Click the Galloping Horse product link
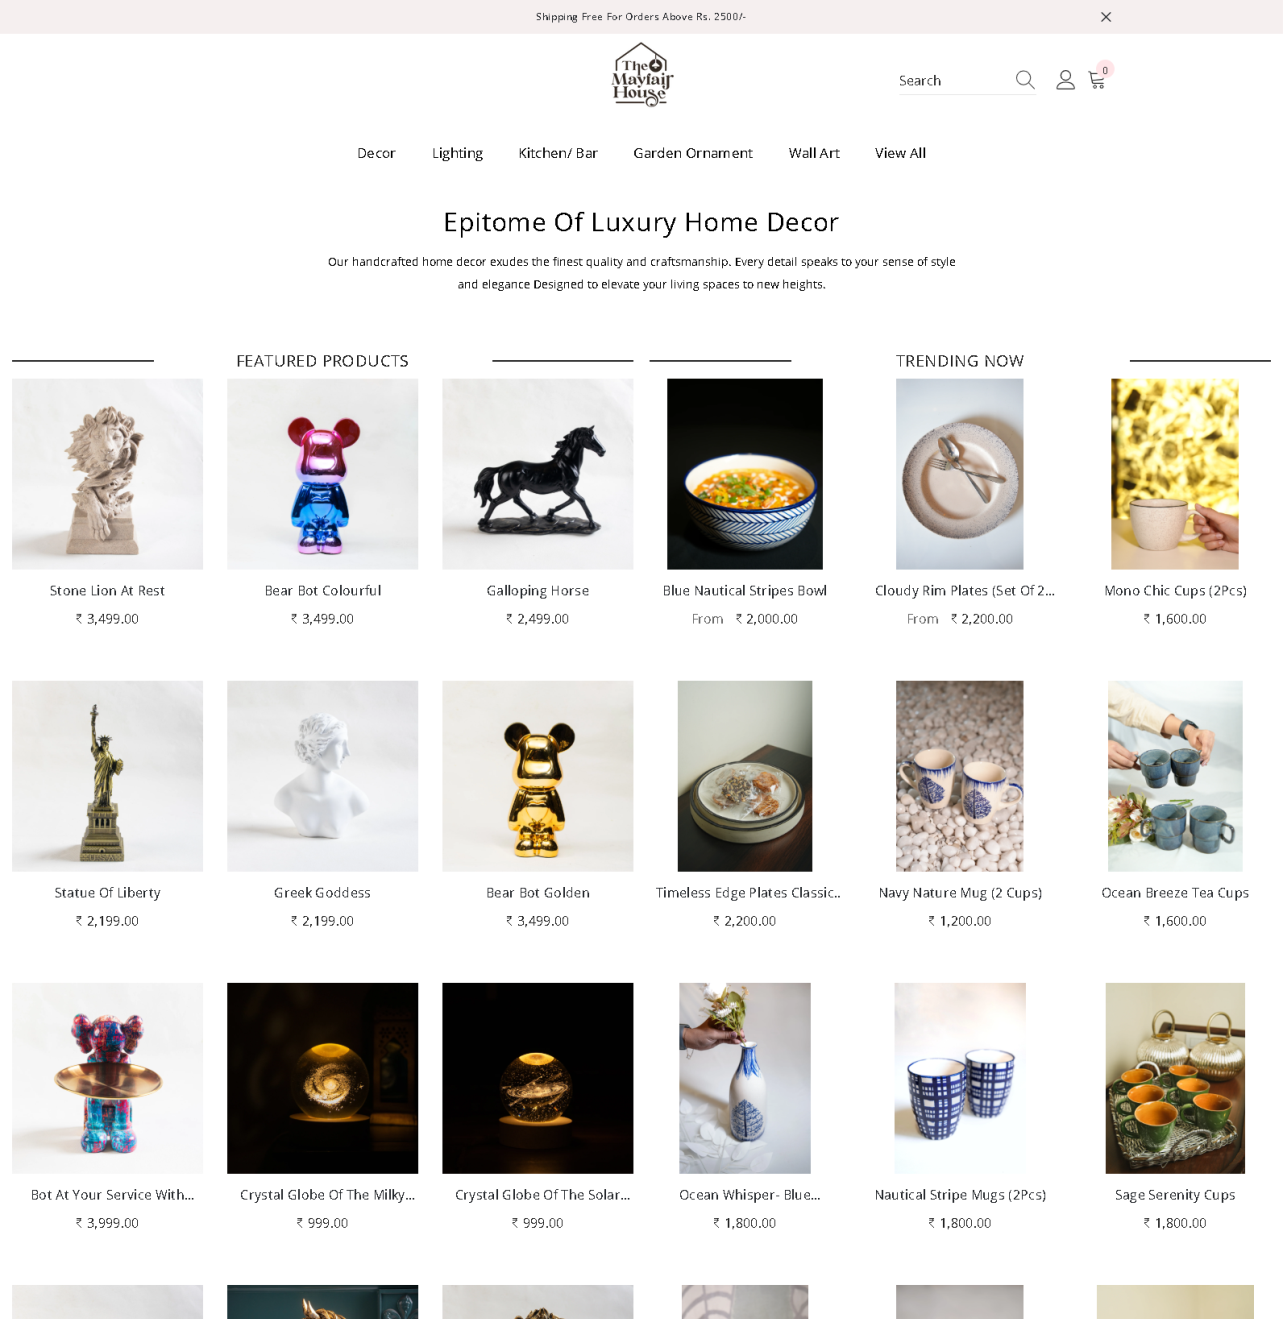The image size is (1283, 1319). (538, 591)
